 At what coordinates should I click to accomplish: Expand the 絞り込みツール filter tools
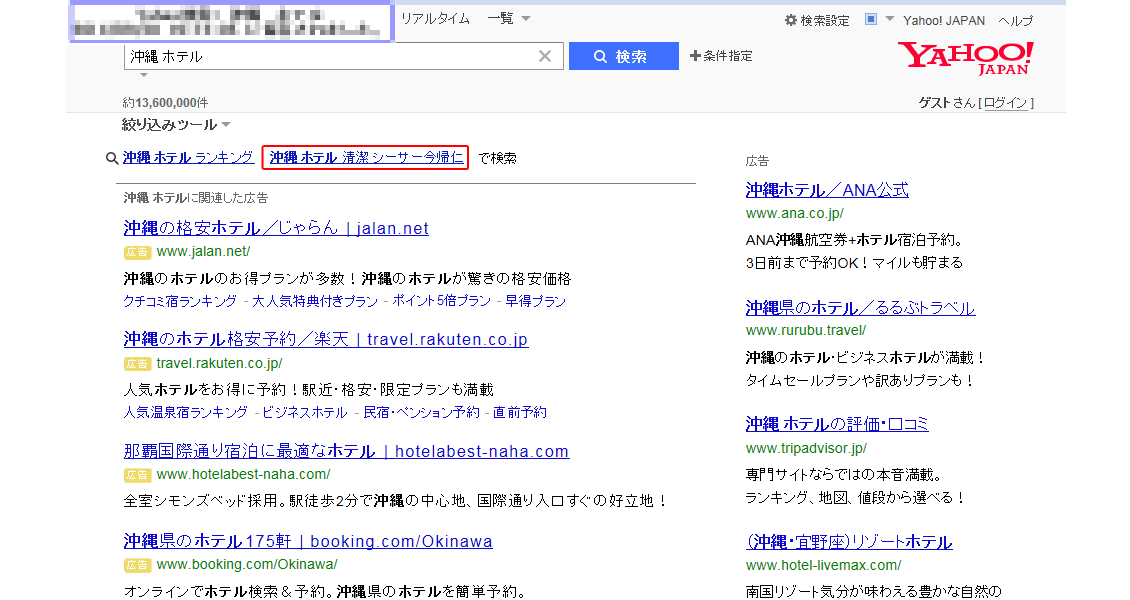click(176, 125)
